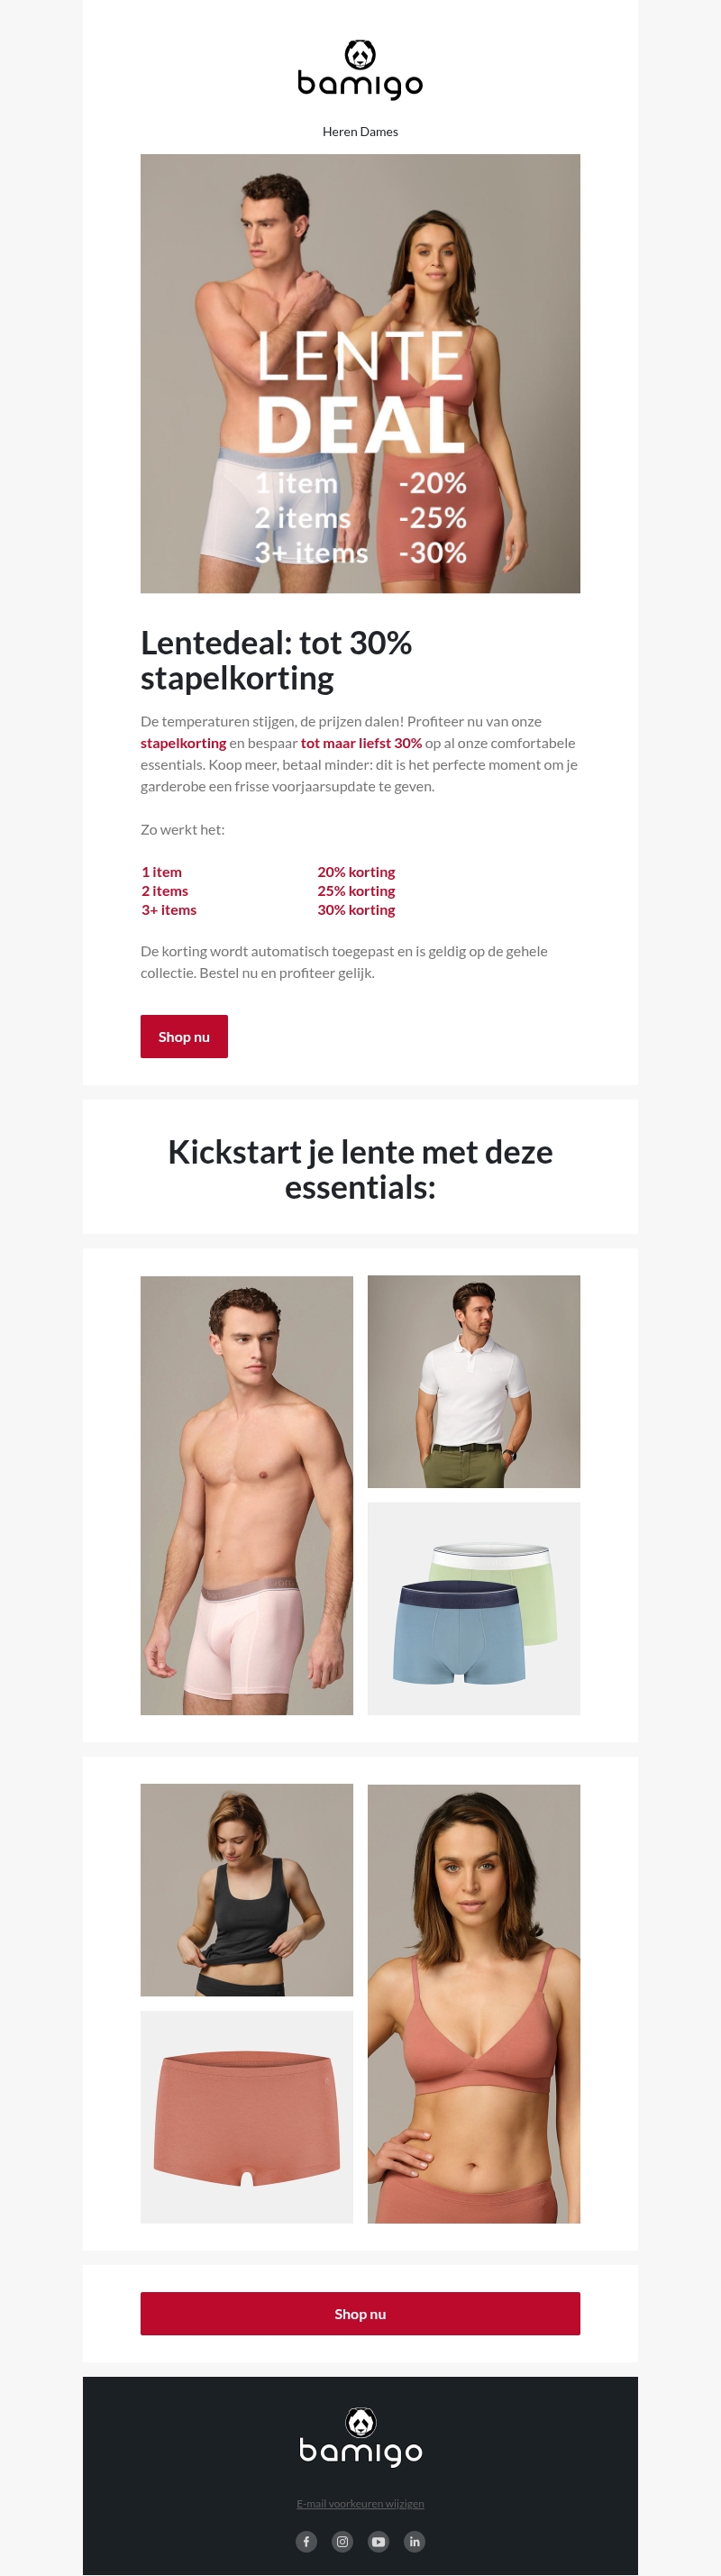
Task: Open 'E-mail voorkeuren wijzigen' link
Action: click(x=360, y=2503)
